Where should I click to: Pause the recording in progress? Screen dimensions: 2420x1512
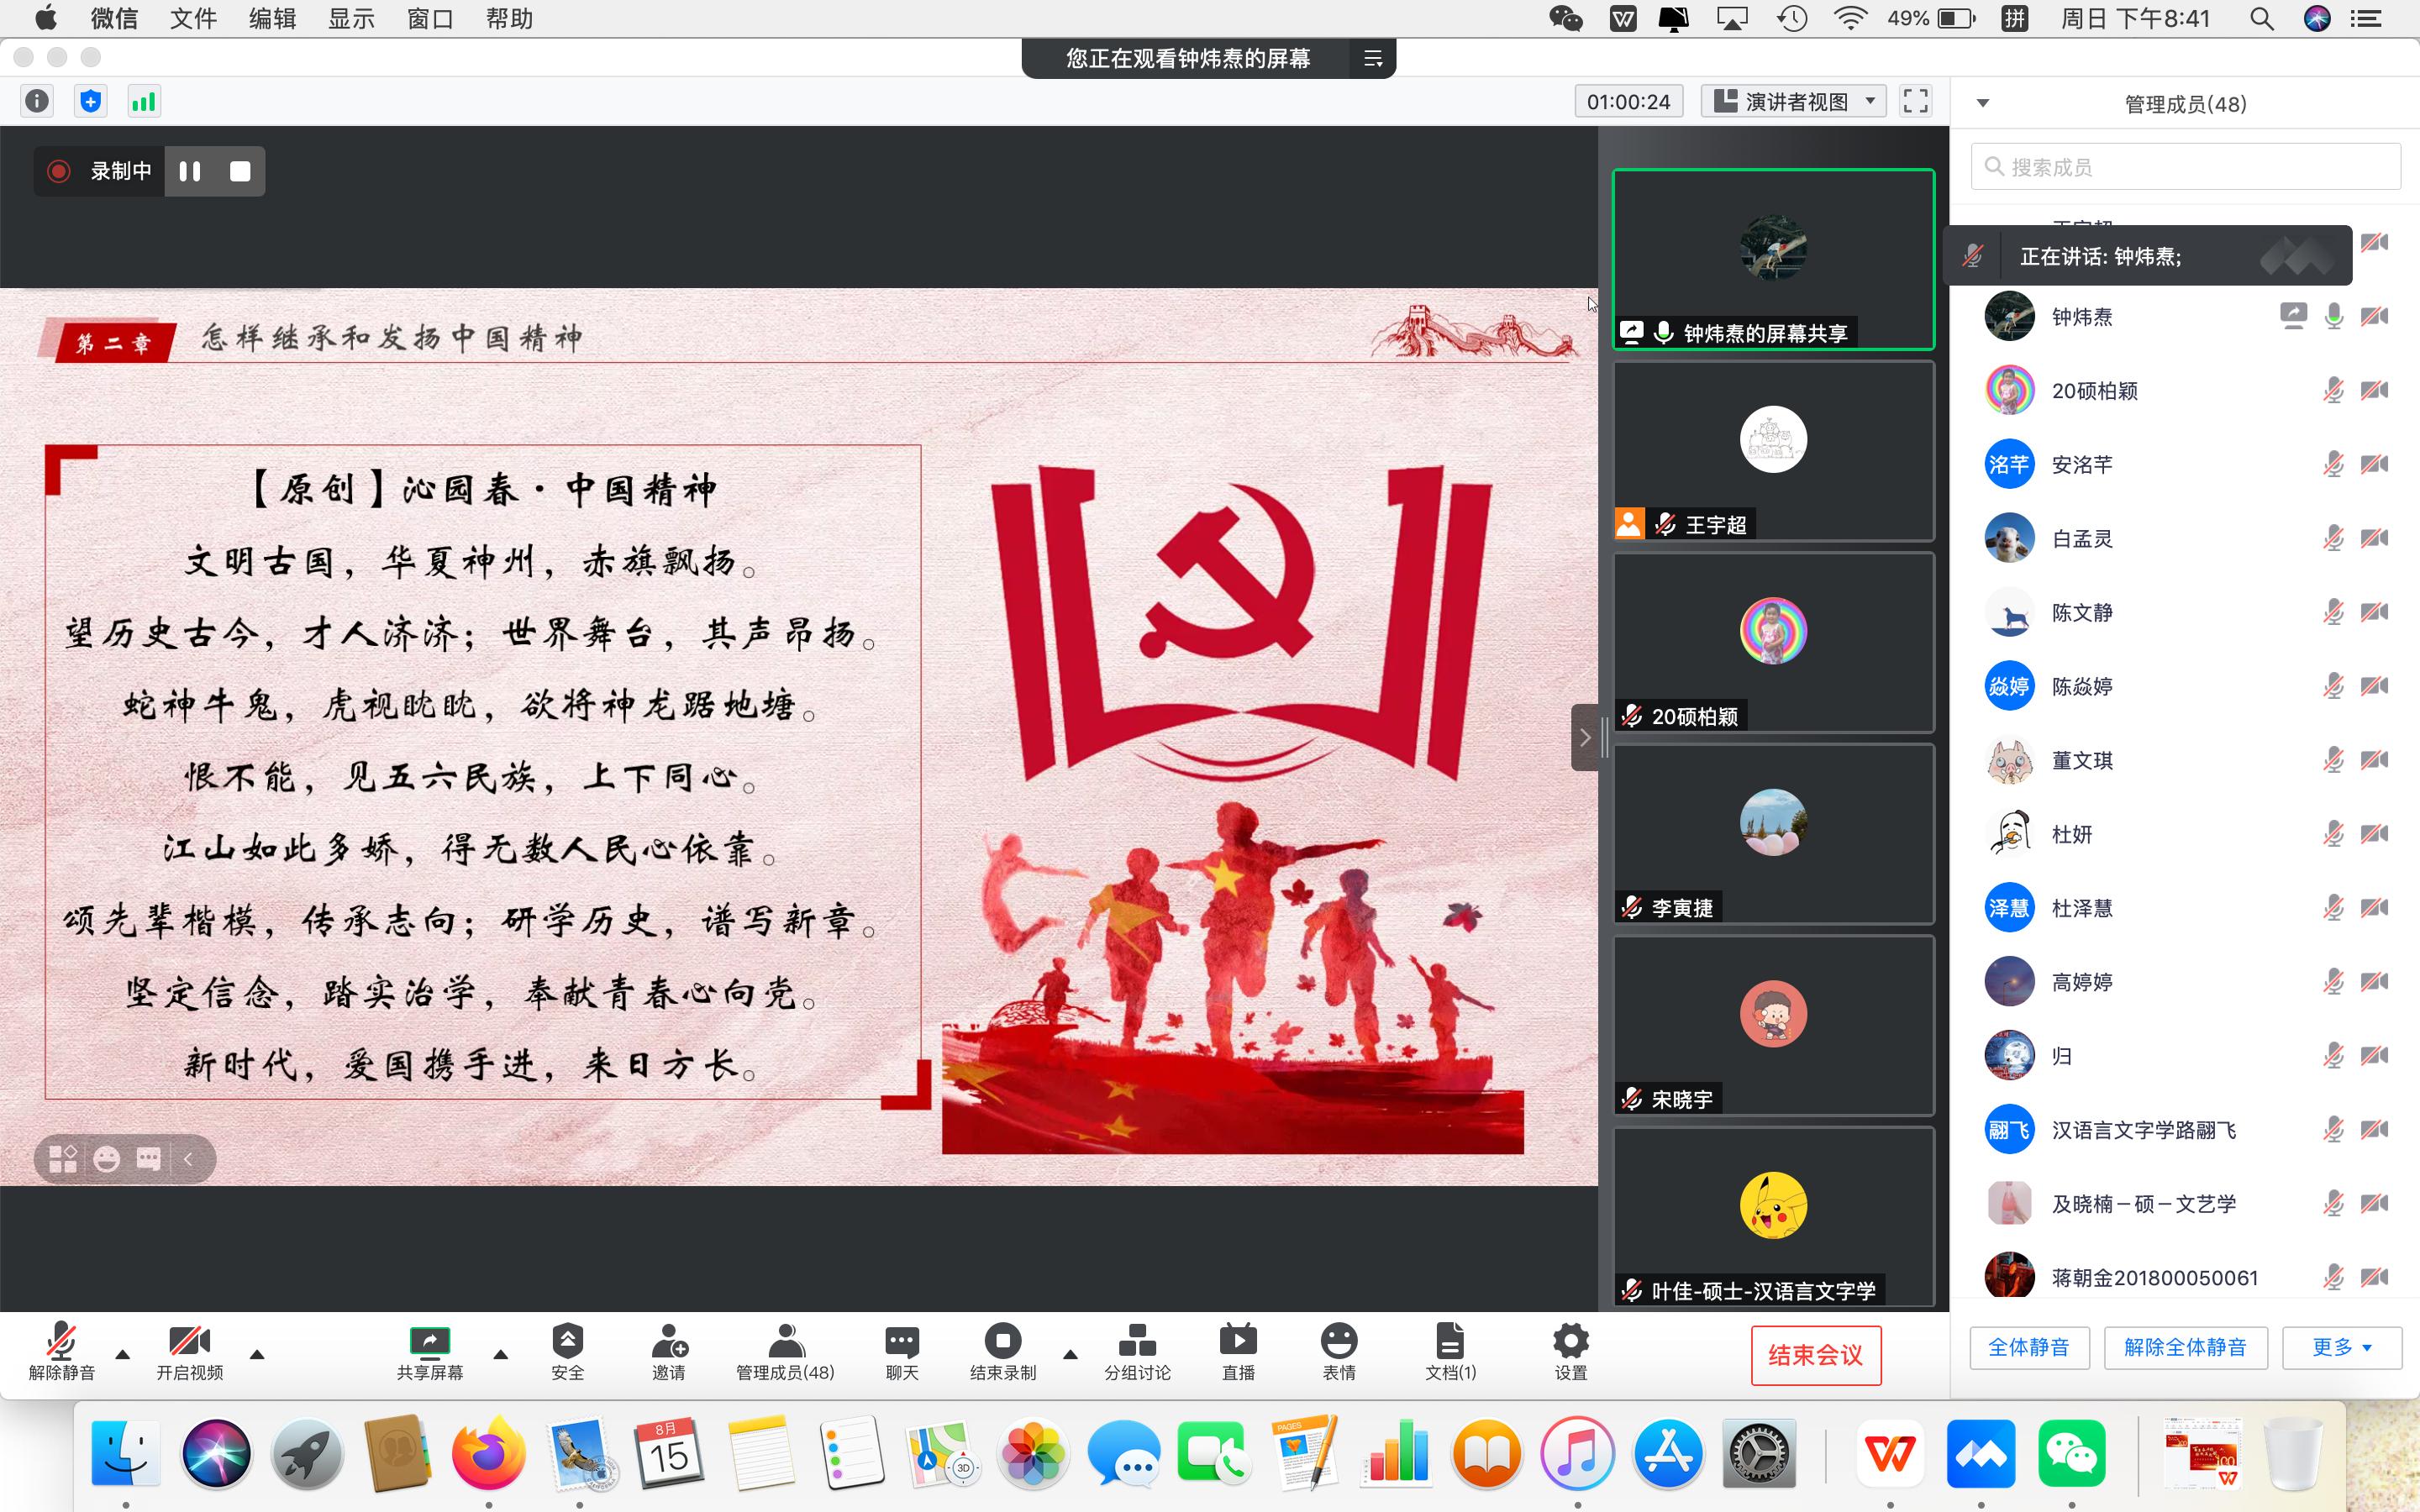click(190, 171)
